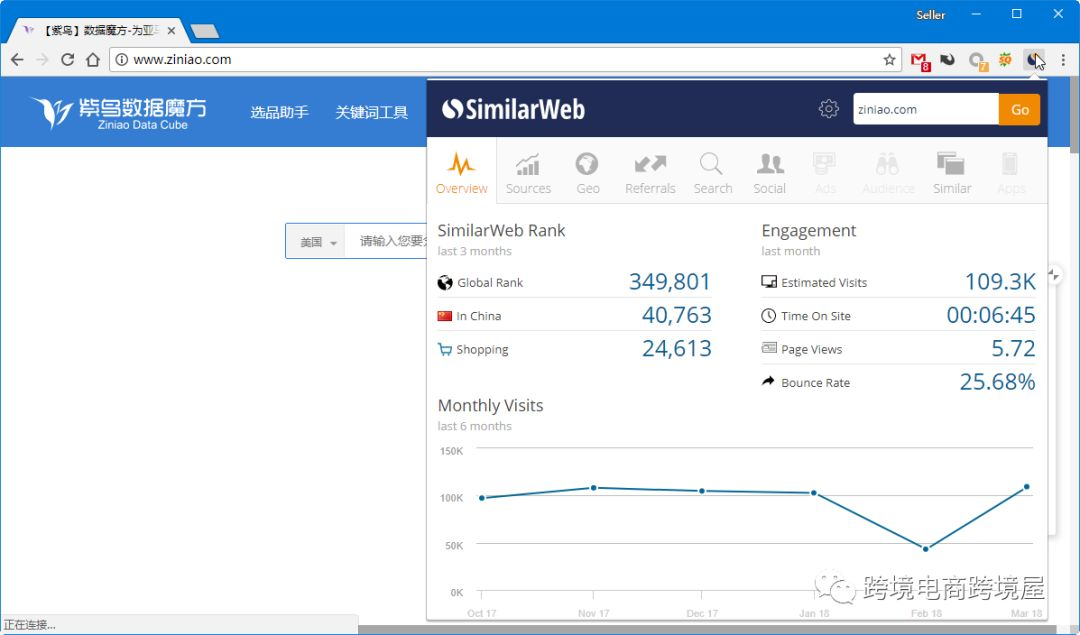1080x635 pixels.
Task: Bookmark this page with the star
Action: (889, 60)
